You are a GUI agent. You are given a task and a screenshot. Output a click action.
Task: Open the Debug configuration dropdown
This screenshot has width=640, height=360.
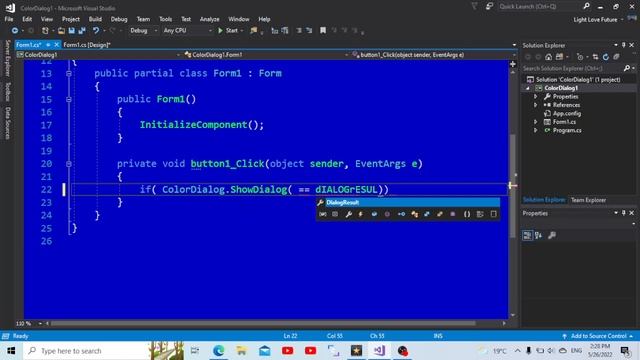pos(143,31)
